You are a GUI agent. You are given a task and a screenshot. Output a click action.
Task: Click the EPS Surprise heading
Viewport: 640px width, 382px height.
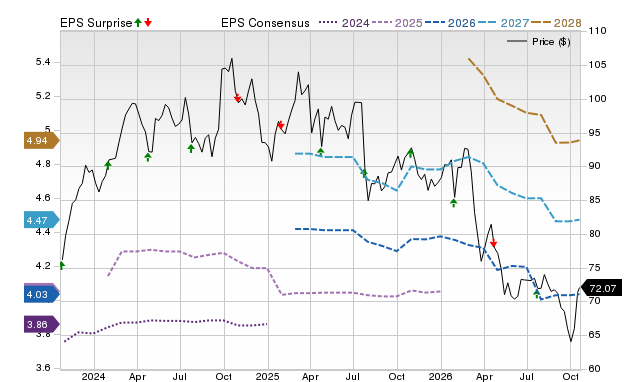96,23
